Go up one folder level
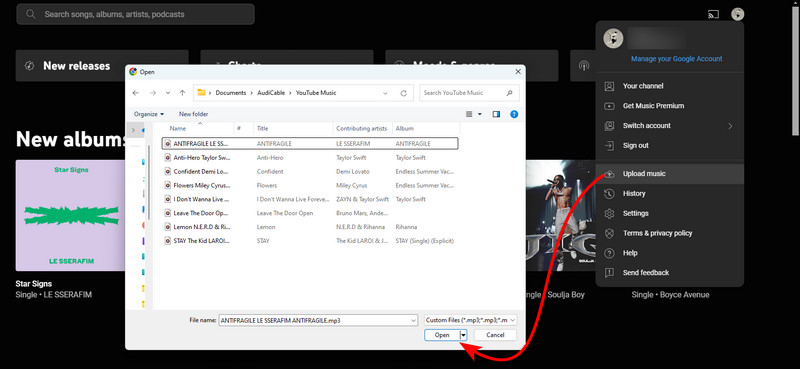The image size is (800, 369). [182, 93]
